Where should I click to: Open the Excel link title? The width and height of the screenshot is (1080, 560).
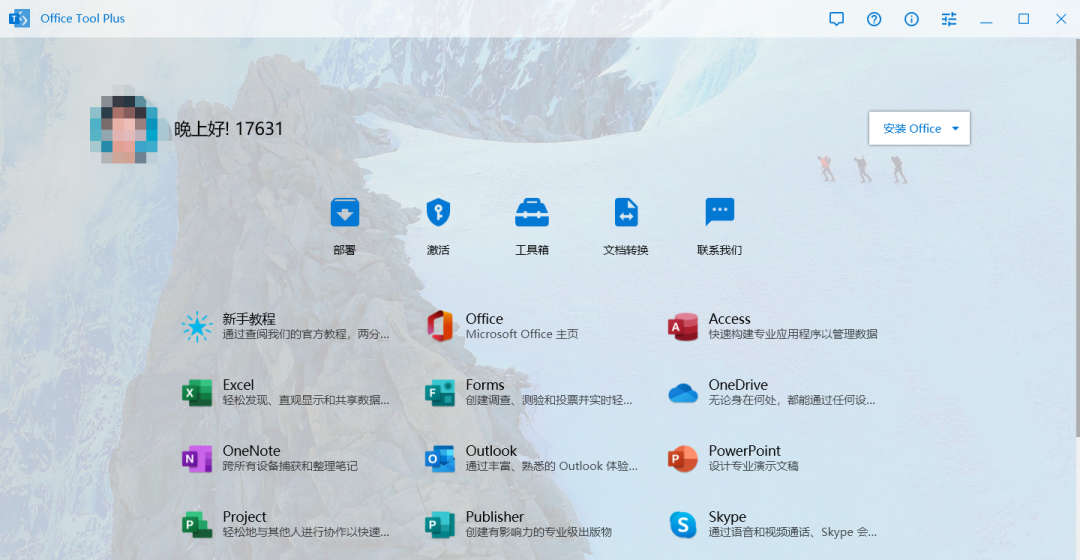[238, 385]
